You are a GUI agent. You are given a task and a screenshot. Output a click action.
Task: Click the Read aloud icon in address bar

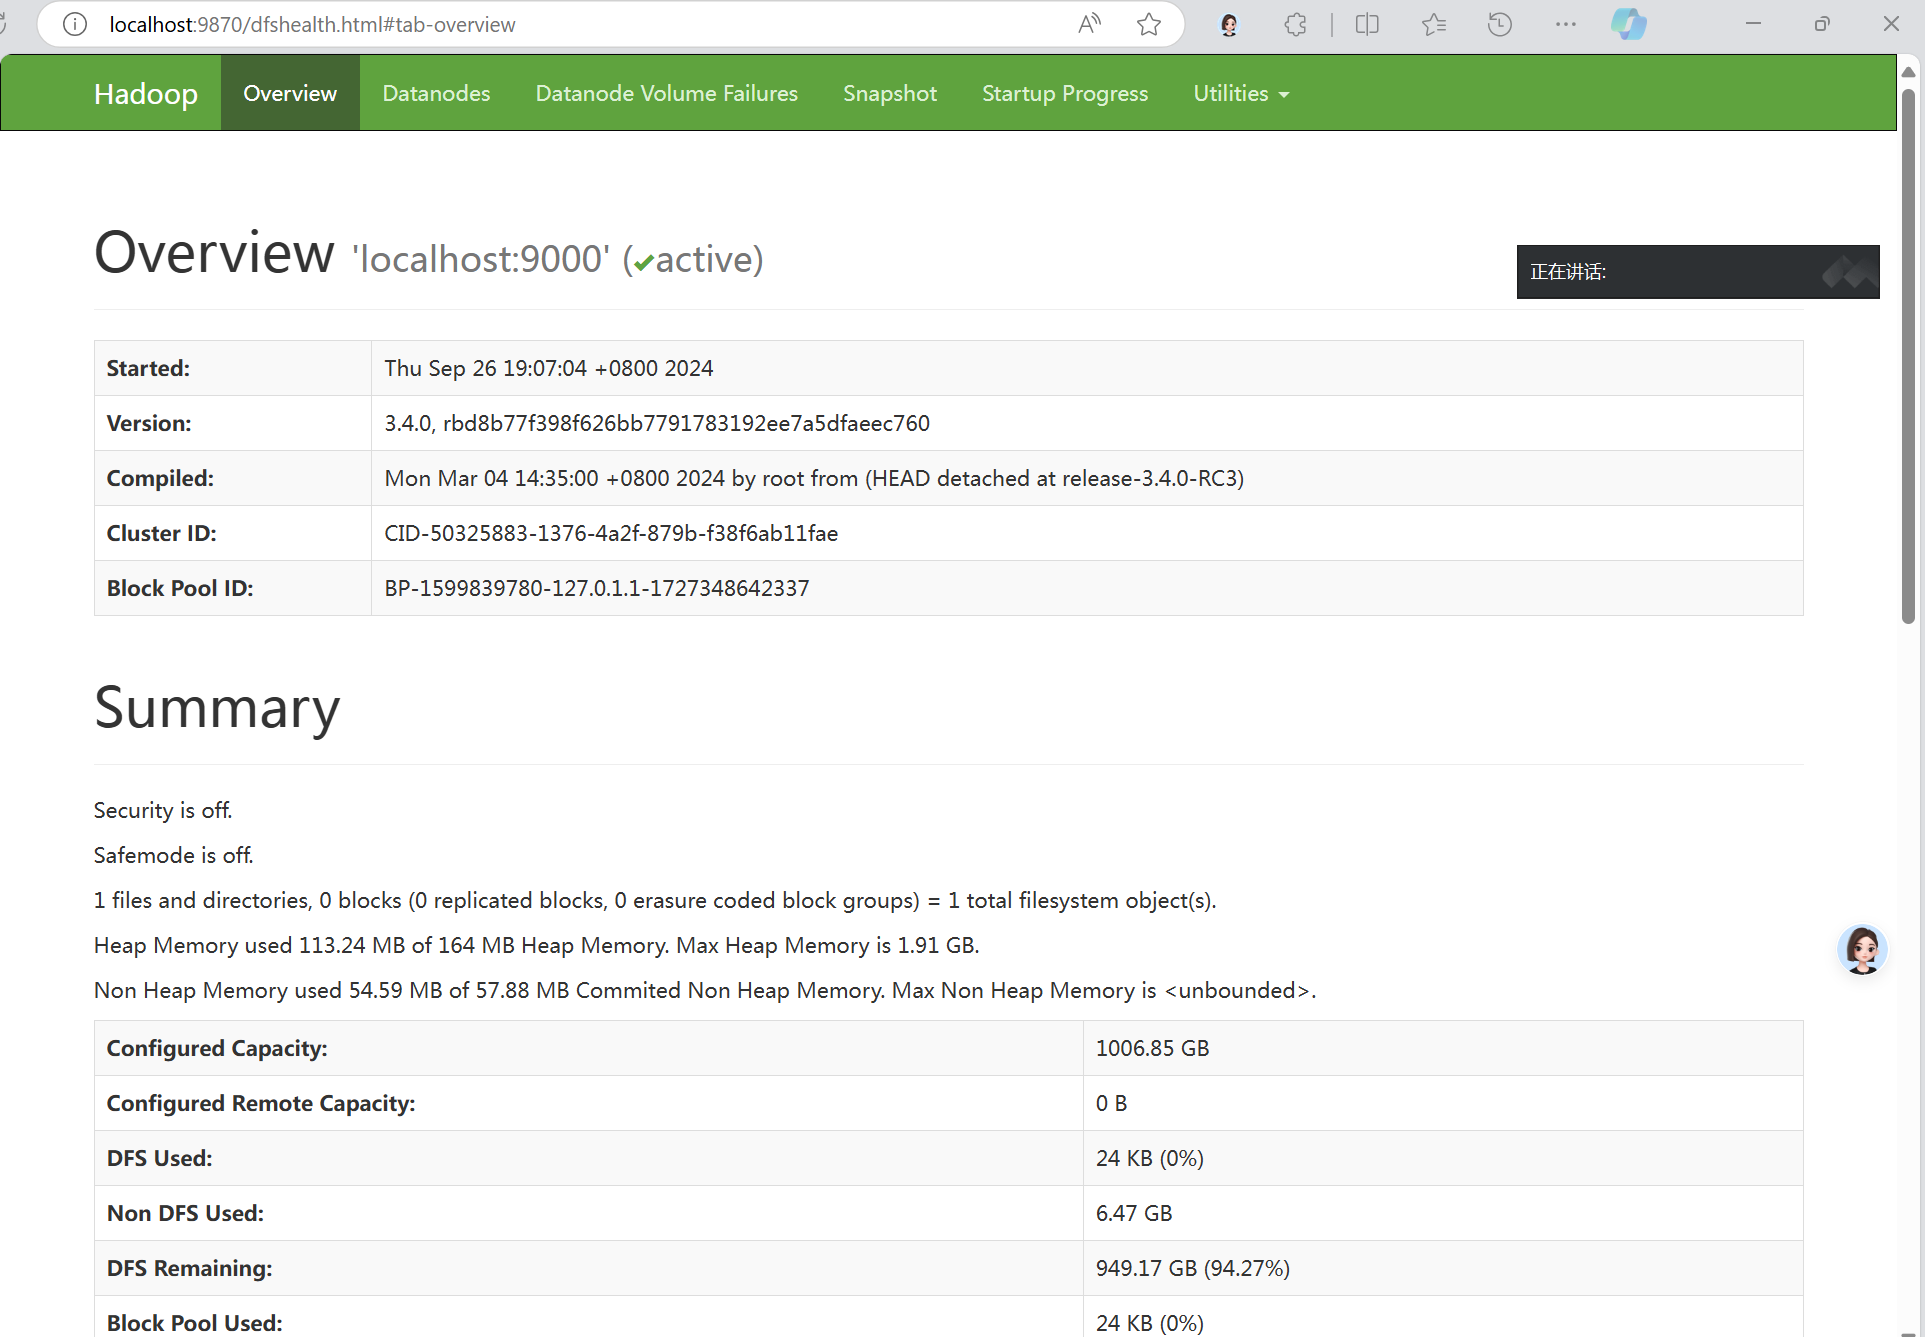pos(1090,24)
